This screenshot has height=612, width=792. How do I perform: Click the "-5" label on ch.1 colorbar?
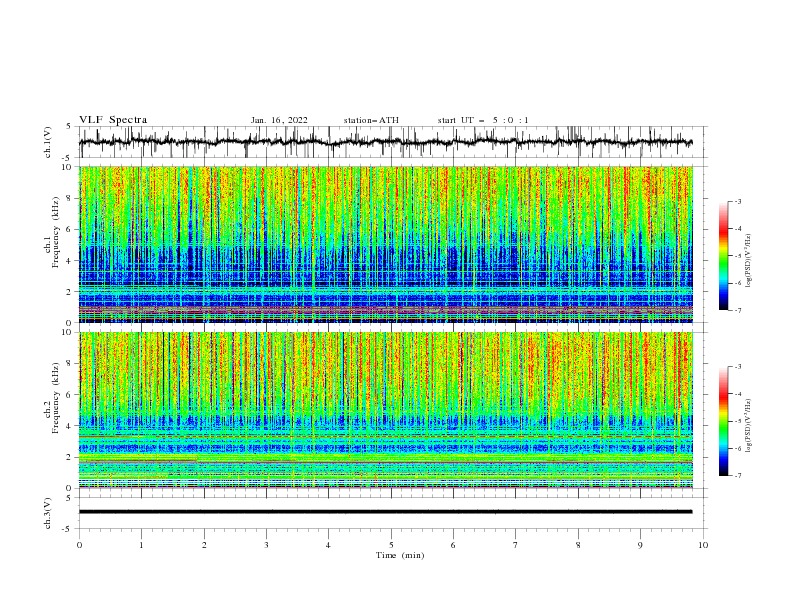pyautogui.click(x=738, y=256)
